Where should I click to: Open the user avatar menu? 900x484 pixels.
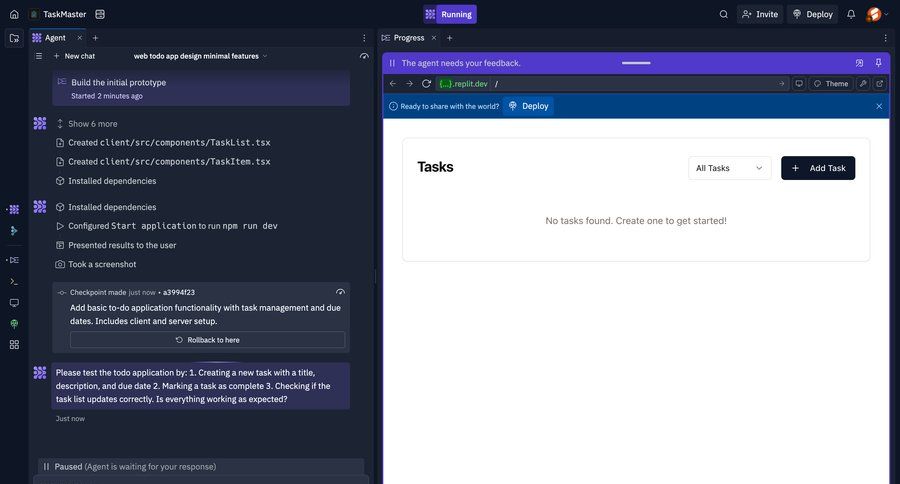(x=877, y=14)
